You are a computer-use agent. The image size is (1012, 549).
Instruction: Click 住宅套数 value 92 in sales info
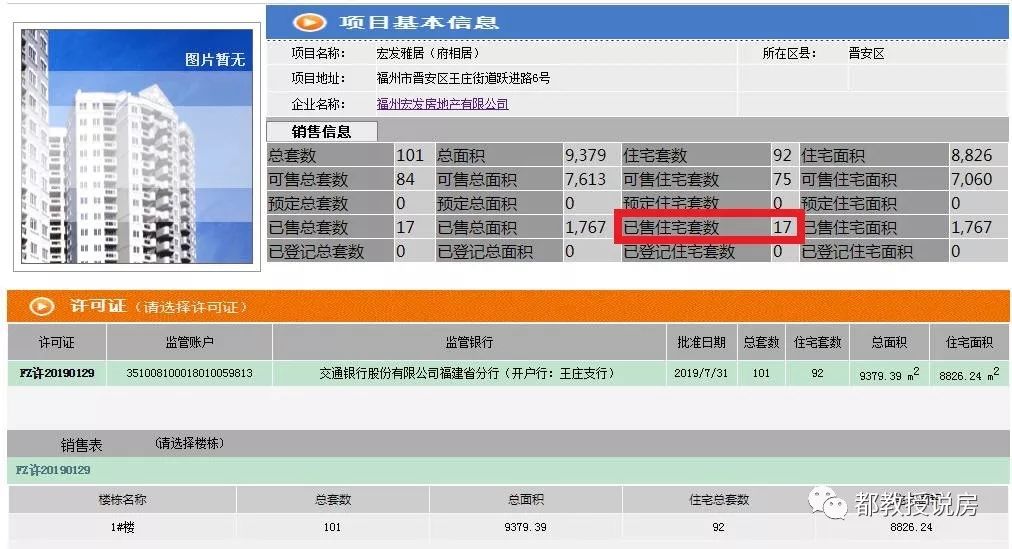[x=782, y=155]
